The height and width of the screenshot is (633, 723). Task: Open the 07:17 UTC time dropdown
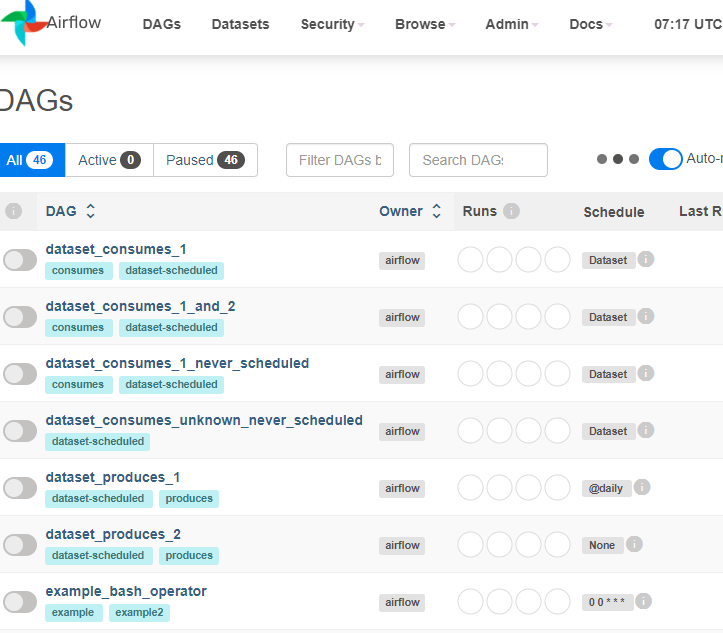pos(688,24)
